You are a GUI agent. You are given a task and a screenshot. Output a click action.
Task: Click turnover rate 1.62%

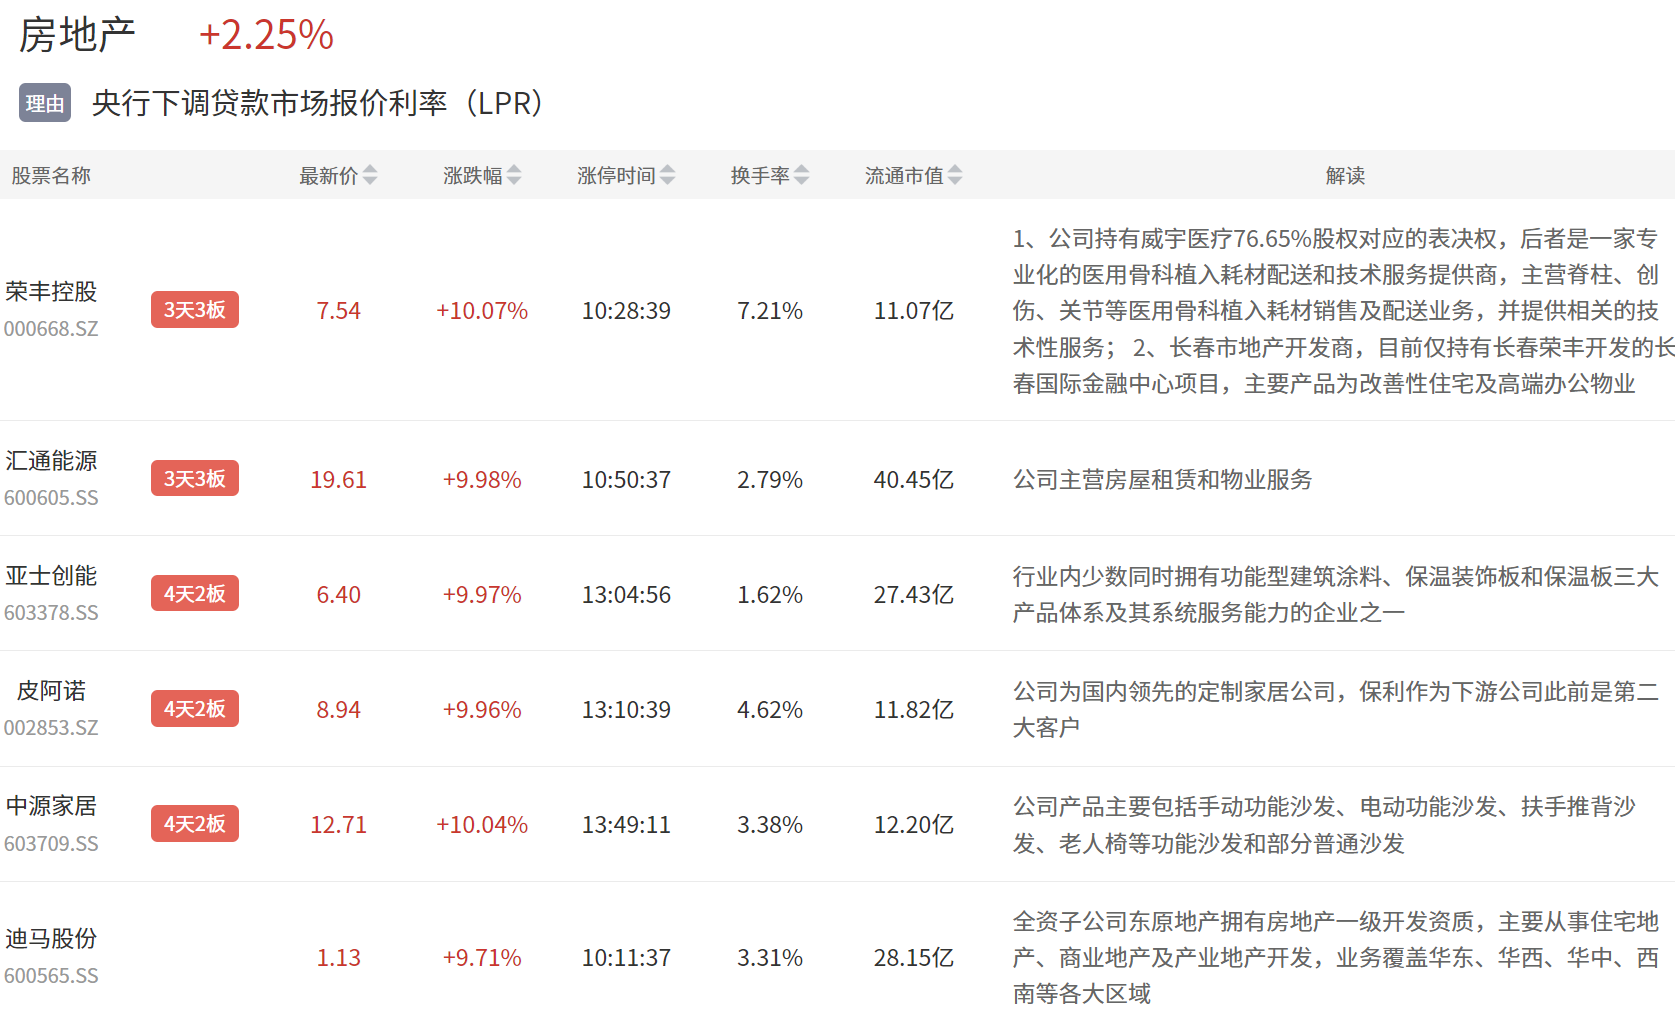[770, 595]
